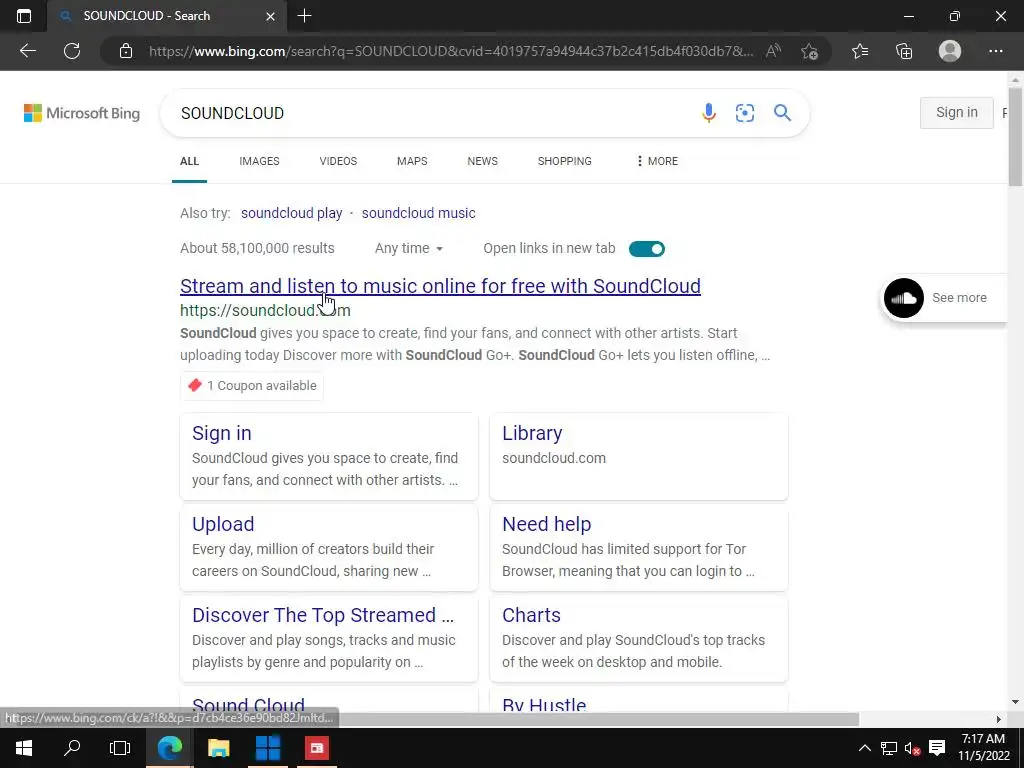Viewport: 1024px width, 768px height.
Task: Expand the MORE search categories menu
Action: 657,161
